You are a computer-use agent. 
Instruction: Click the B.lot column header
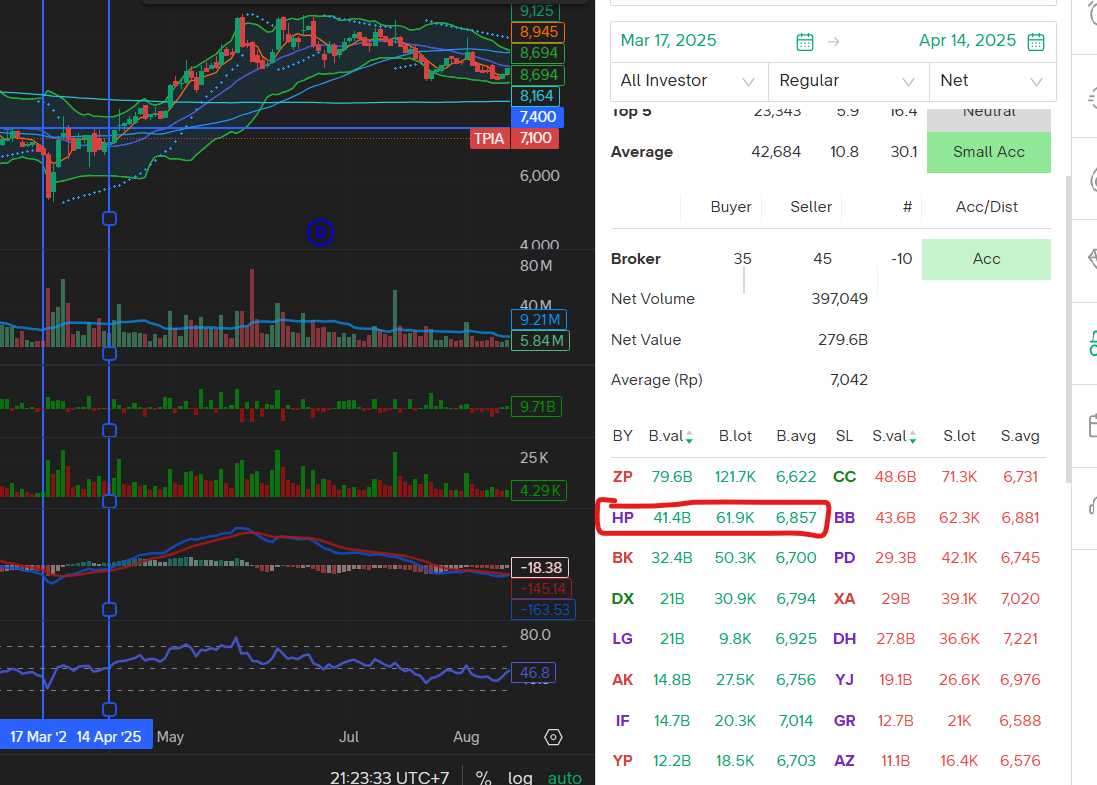pyautogui.click(x=735, y=436)
